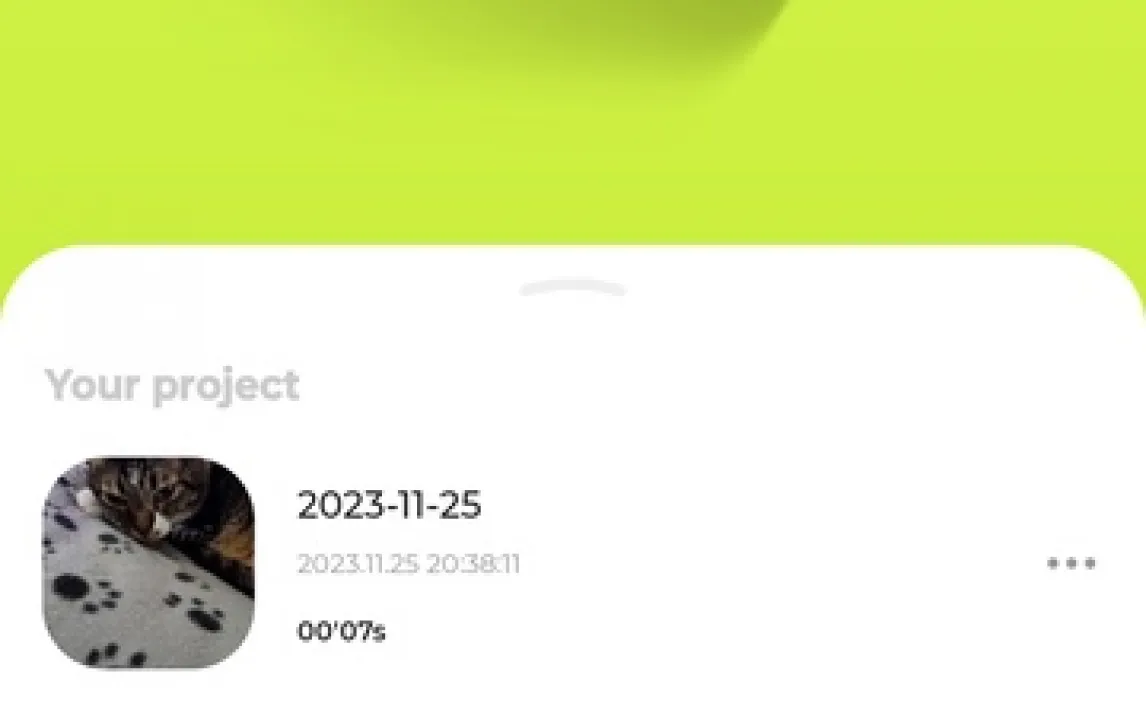Open the three-dot more options menu
The height and width of the screenshot is (716, 1146).
tap(1071, 563)
